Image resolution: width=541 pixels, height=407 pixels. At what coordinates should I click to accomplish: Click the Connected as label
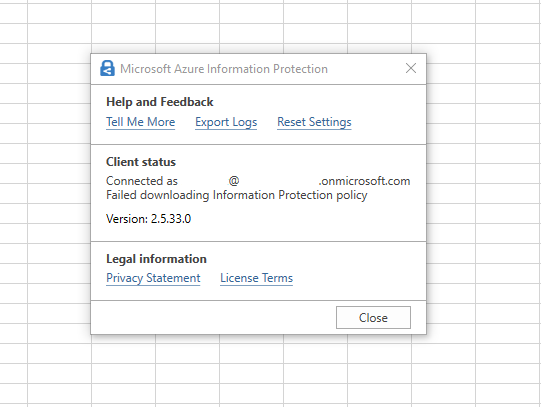point(142,181)
